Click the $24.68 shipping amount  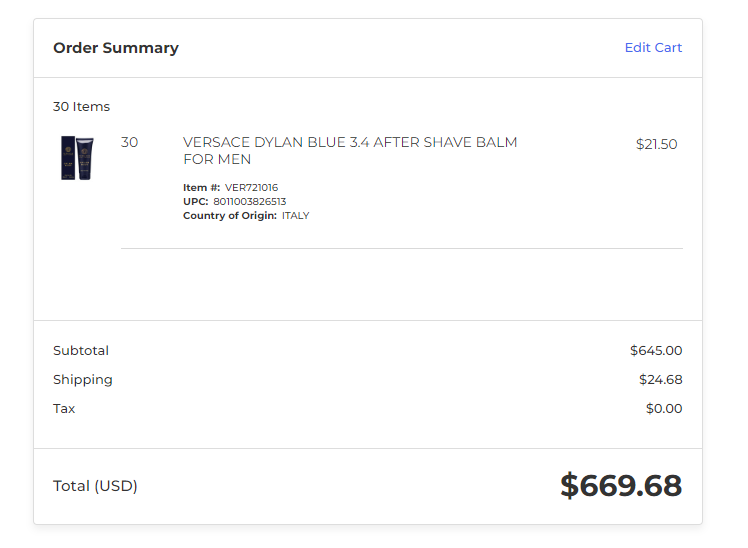(x=661, y=380)
